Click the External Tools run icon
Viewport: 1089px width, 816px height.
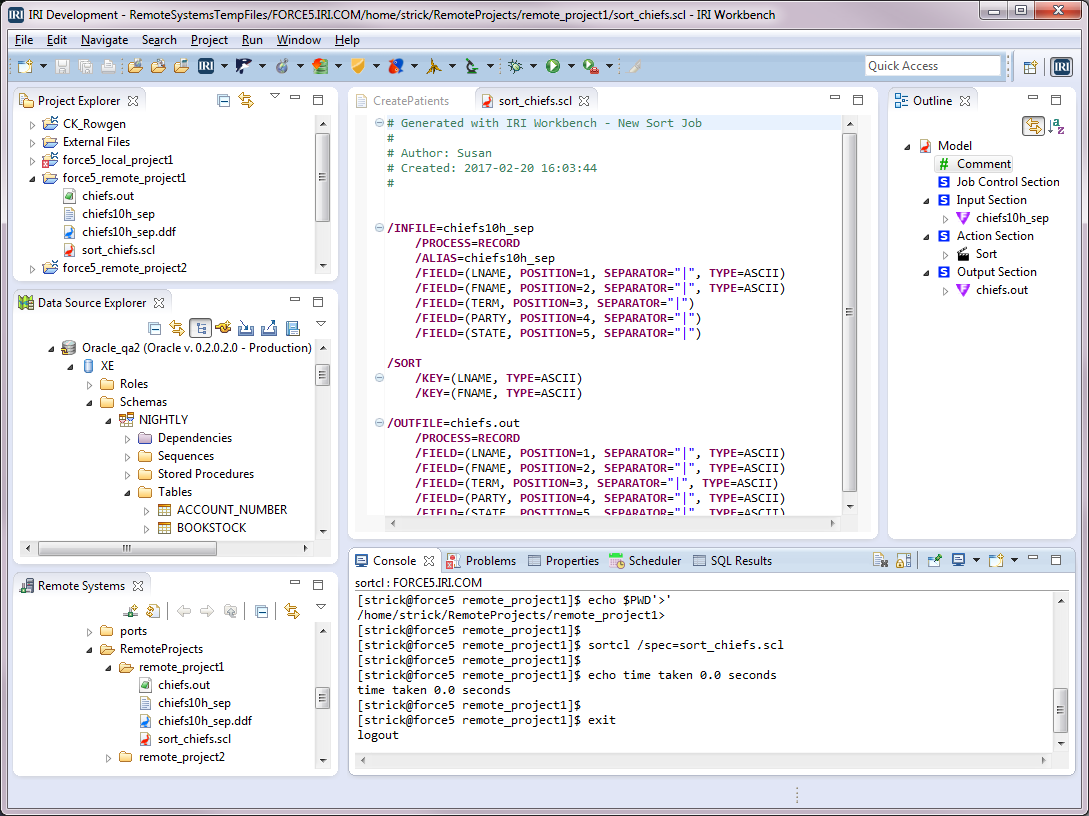(591, 67)
